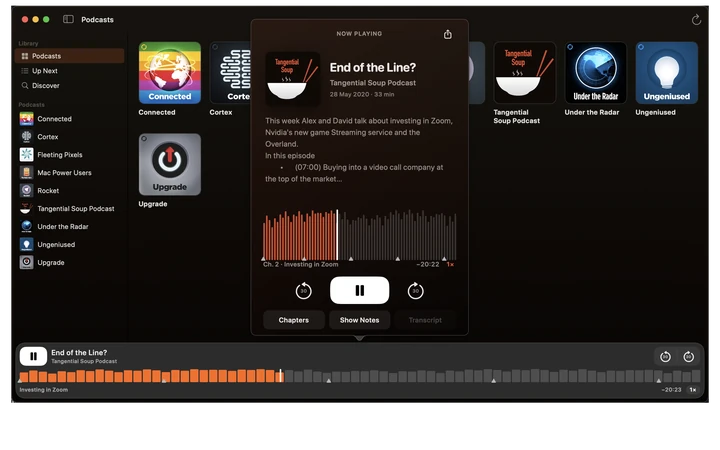The image size is (720, 450).
Task: Open Upgrade in the sidebar list
Action: pyautogui.click(x=69, y=262)
